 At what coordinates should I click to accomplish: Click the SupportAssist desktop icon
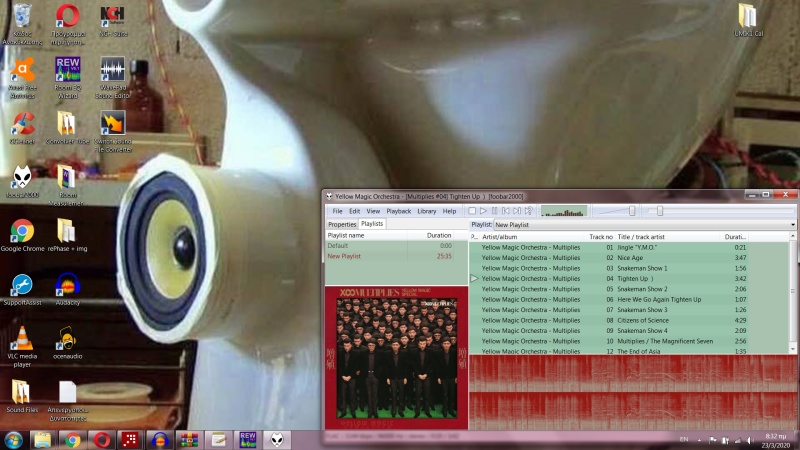[x=22, y=289]
